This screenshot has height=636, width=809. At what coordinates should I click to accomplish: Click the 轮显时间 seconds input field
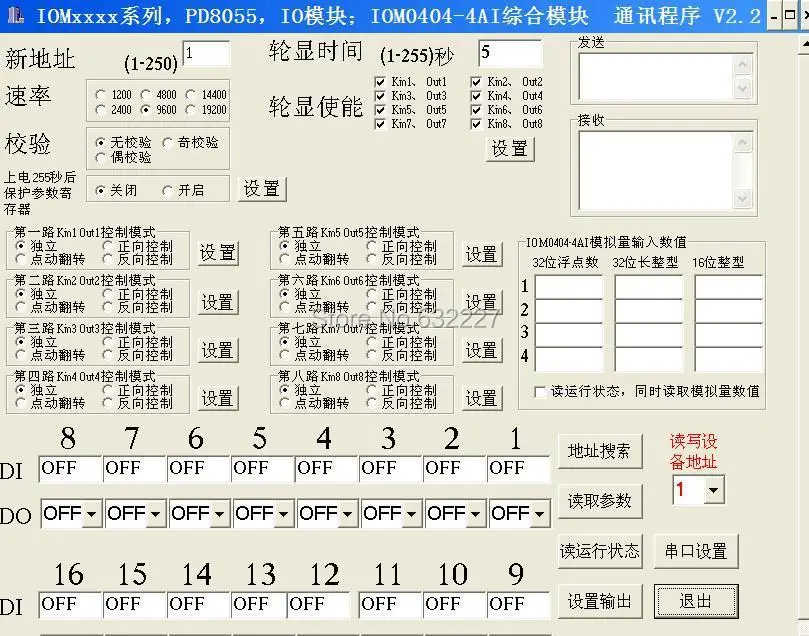tap(510, 53)
